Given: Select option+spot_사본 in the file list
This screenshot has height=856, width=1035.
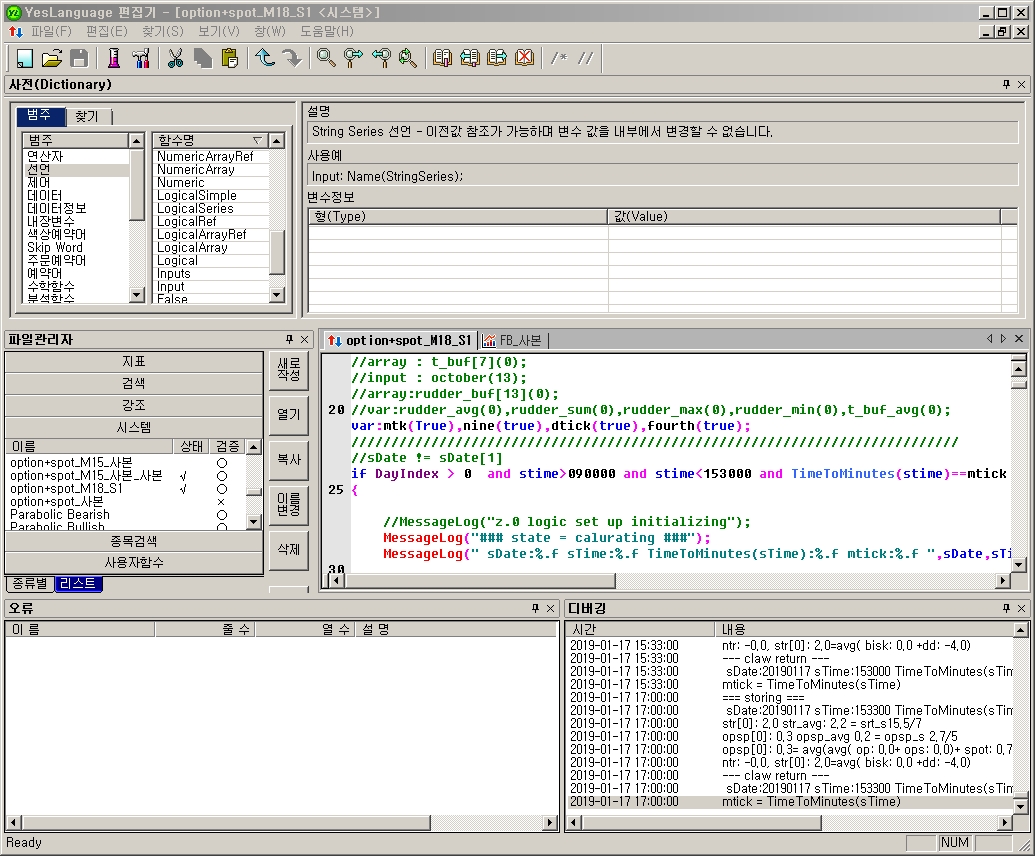Looking at the screenshot, I should (57, 502).
